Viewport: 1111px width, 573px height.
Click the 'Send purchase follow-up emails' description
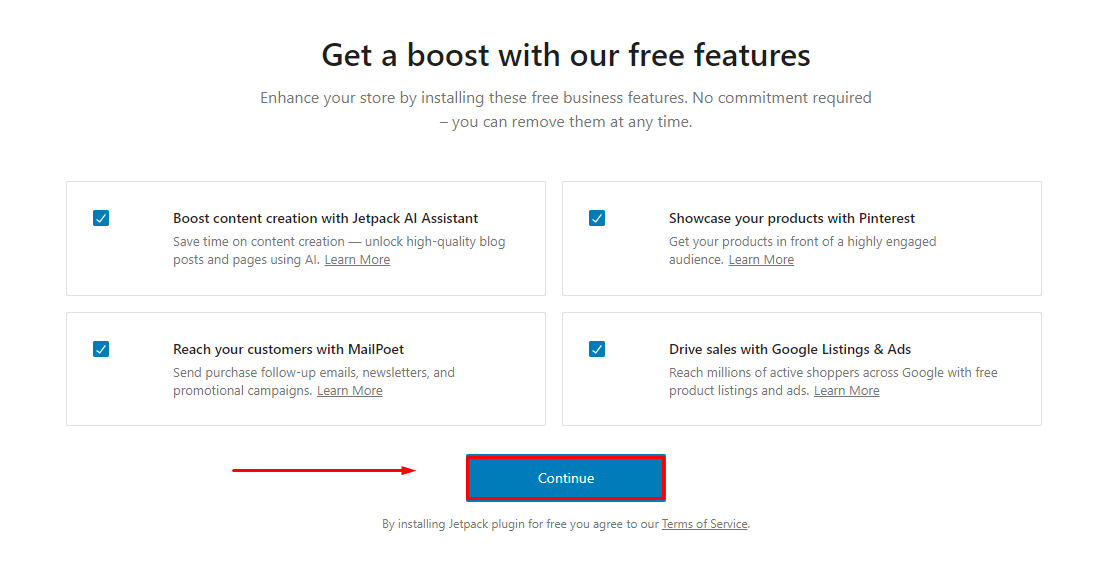tap(313, 373)
